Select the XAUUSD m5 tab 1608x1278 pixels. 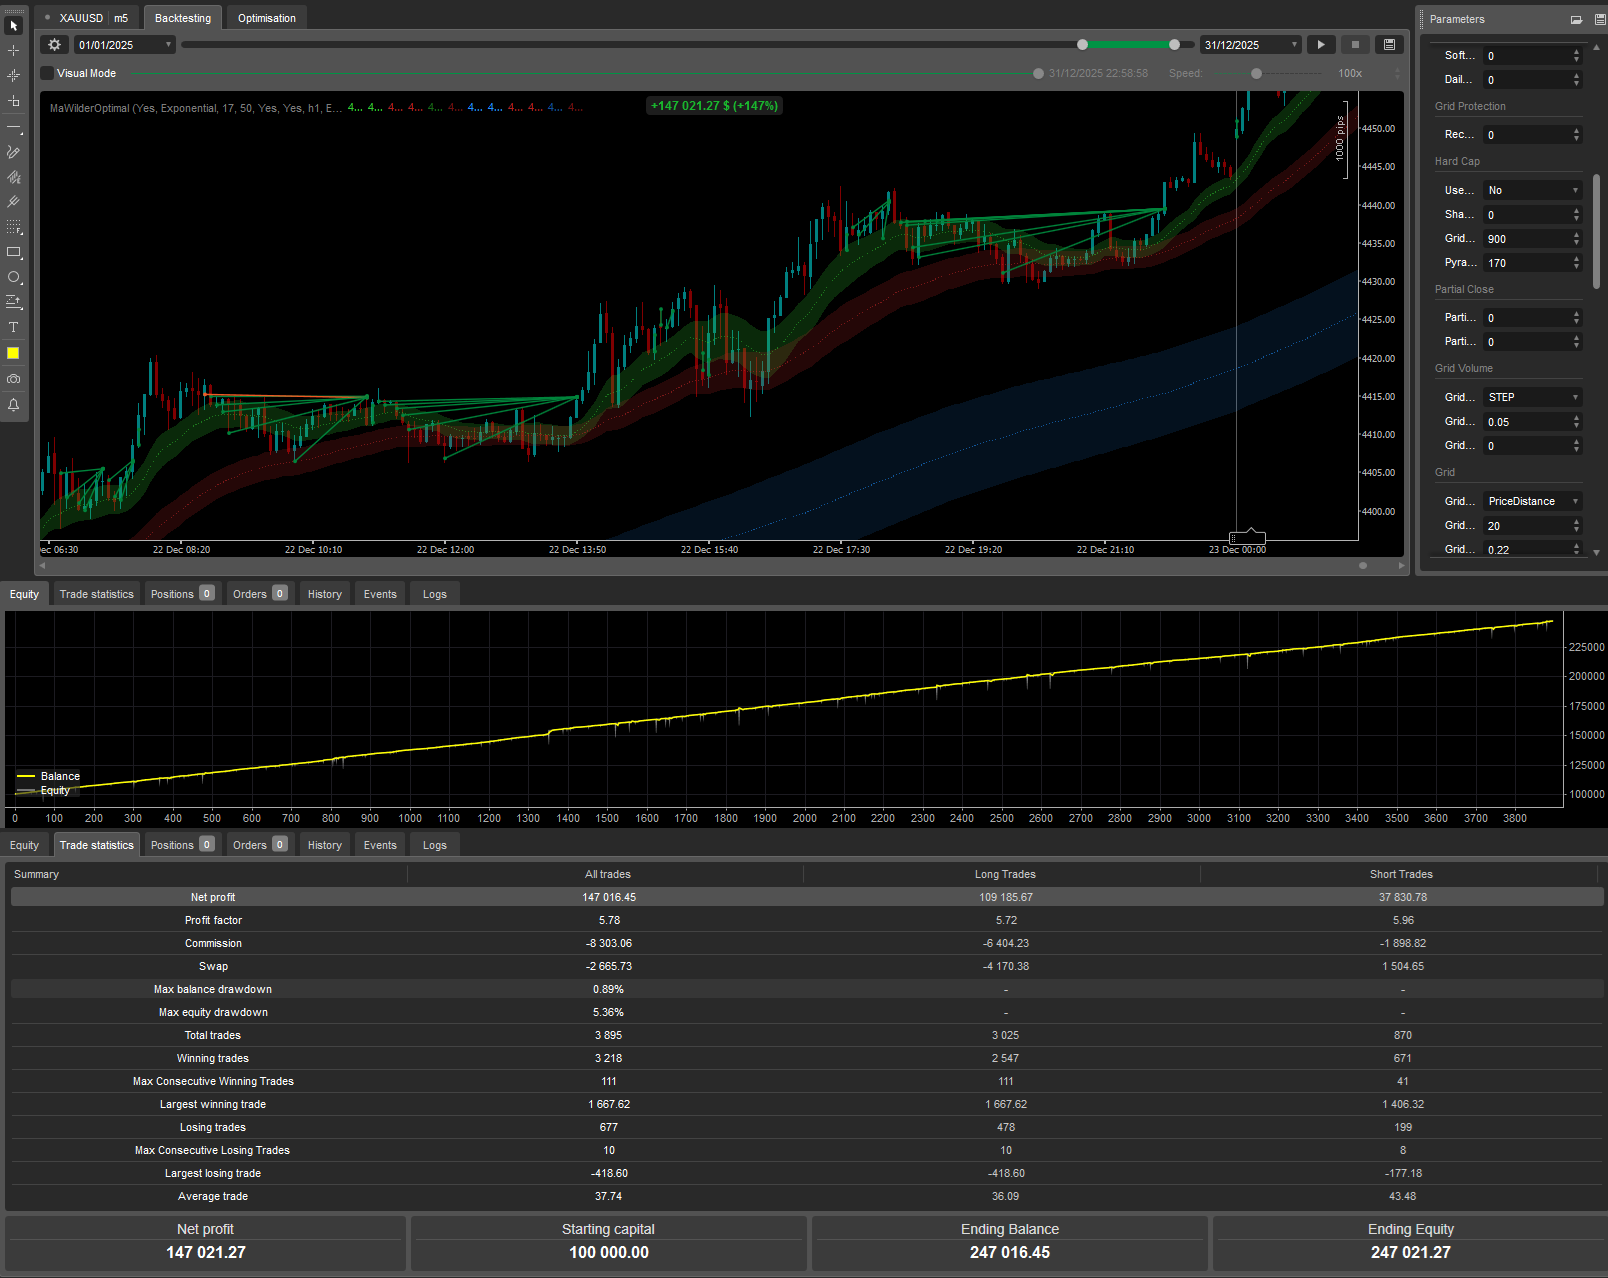click(90, 18)
